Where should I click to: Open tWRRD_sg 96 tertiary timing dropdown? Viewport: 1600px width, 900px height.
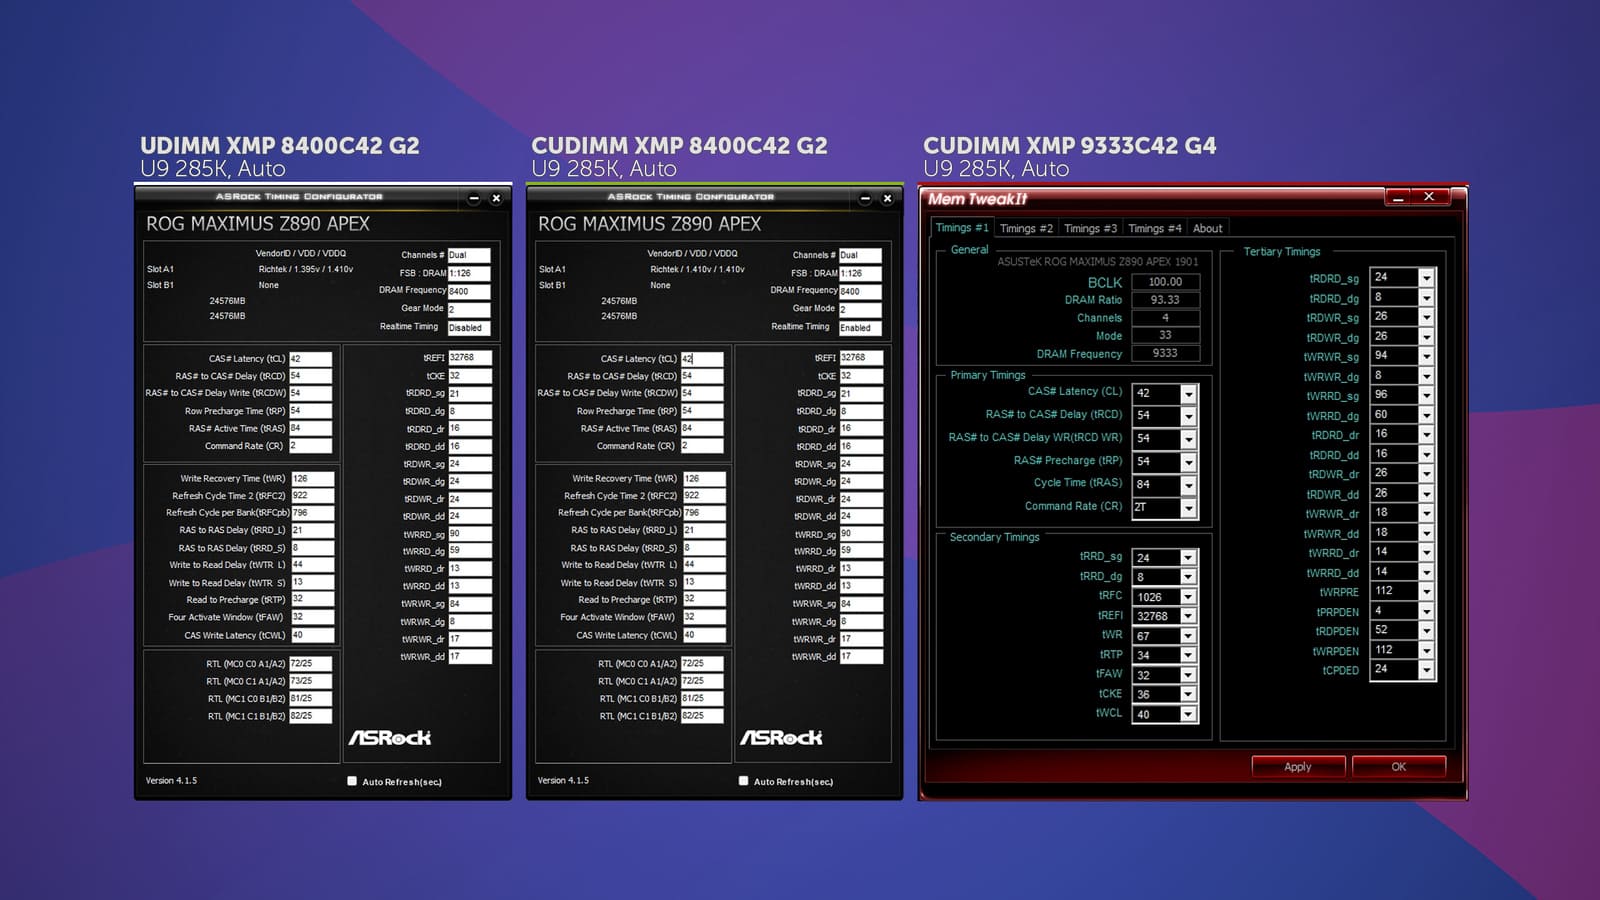pyautogui.click(x=1426, y=395)
